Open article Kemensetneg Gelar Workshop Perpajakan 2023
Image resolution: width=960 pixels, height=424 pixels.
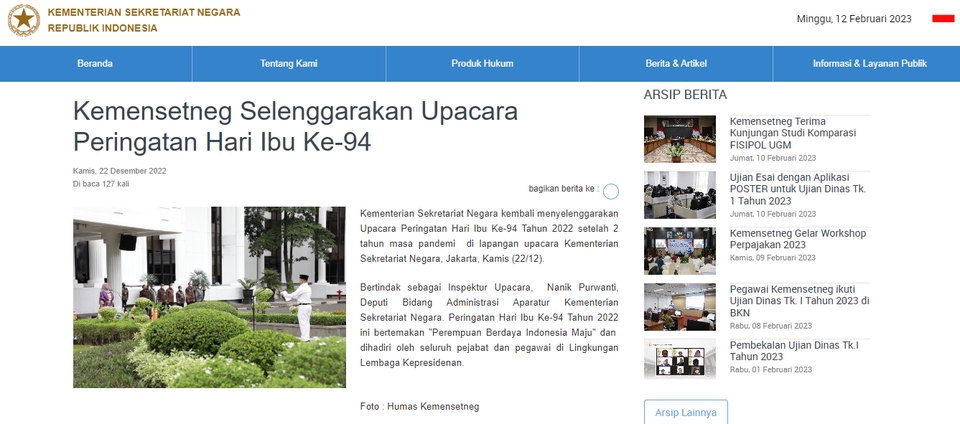click(x=798, y=239)
